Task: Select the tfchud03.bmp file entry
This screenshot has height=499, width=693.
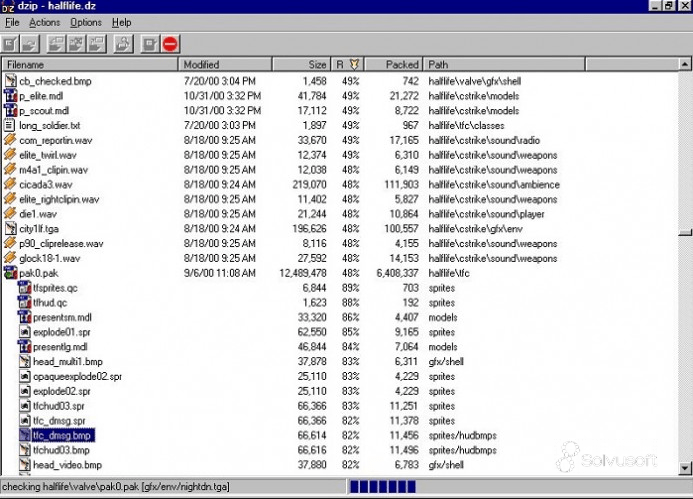Action: click(x=61, y=450)
